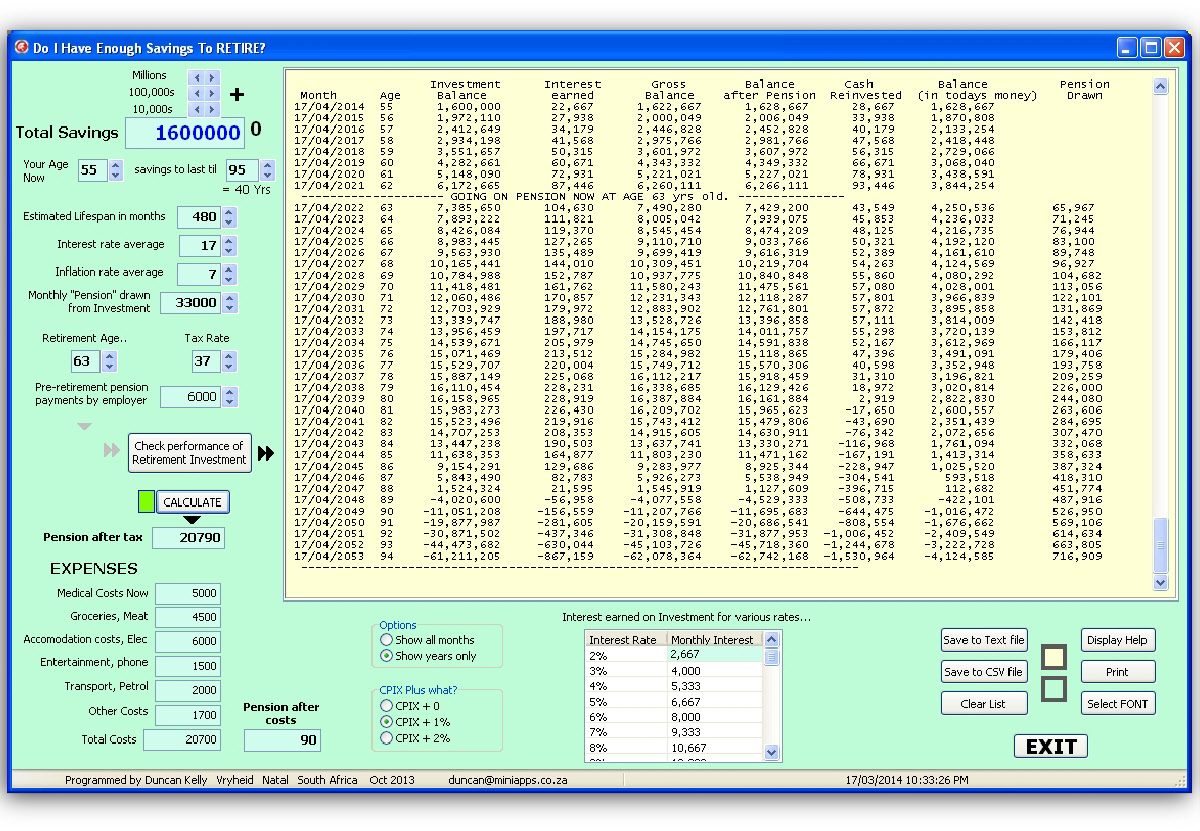Image resolution: width=1200 pixels, height=831 pixels.
Task: Click the Total Savings amount field
Action: [x=189, y=132]
